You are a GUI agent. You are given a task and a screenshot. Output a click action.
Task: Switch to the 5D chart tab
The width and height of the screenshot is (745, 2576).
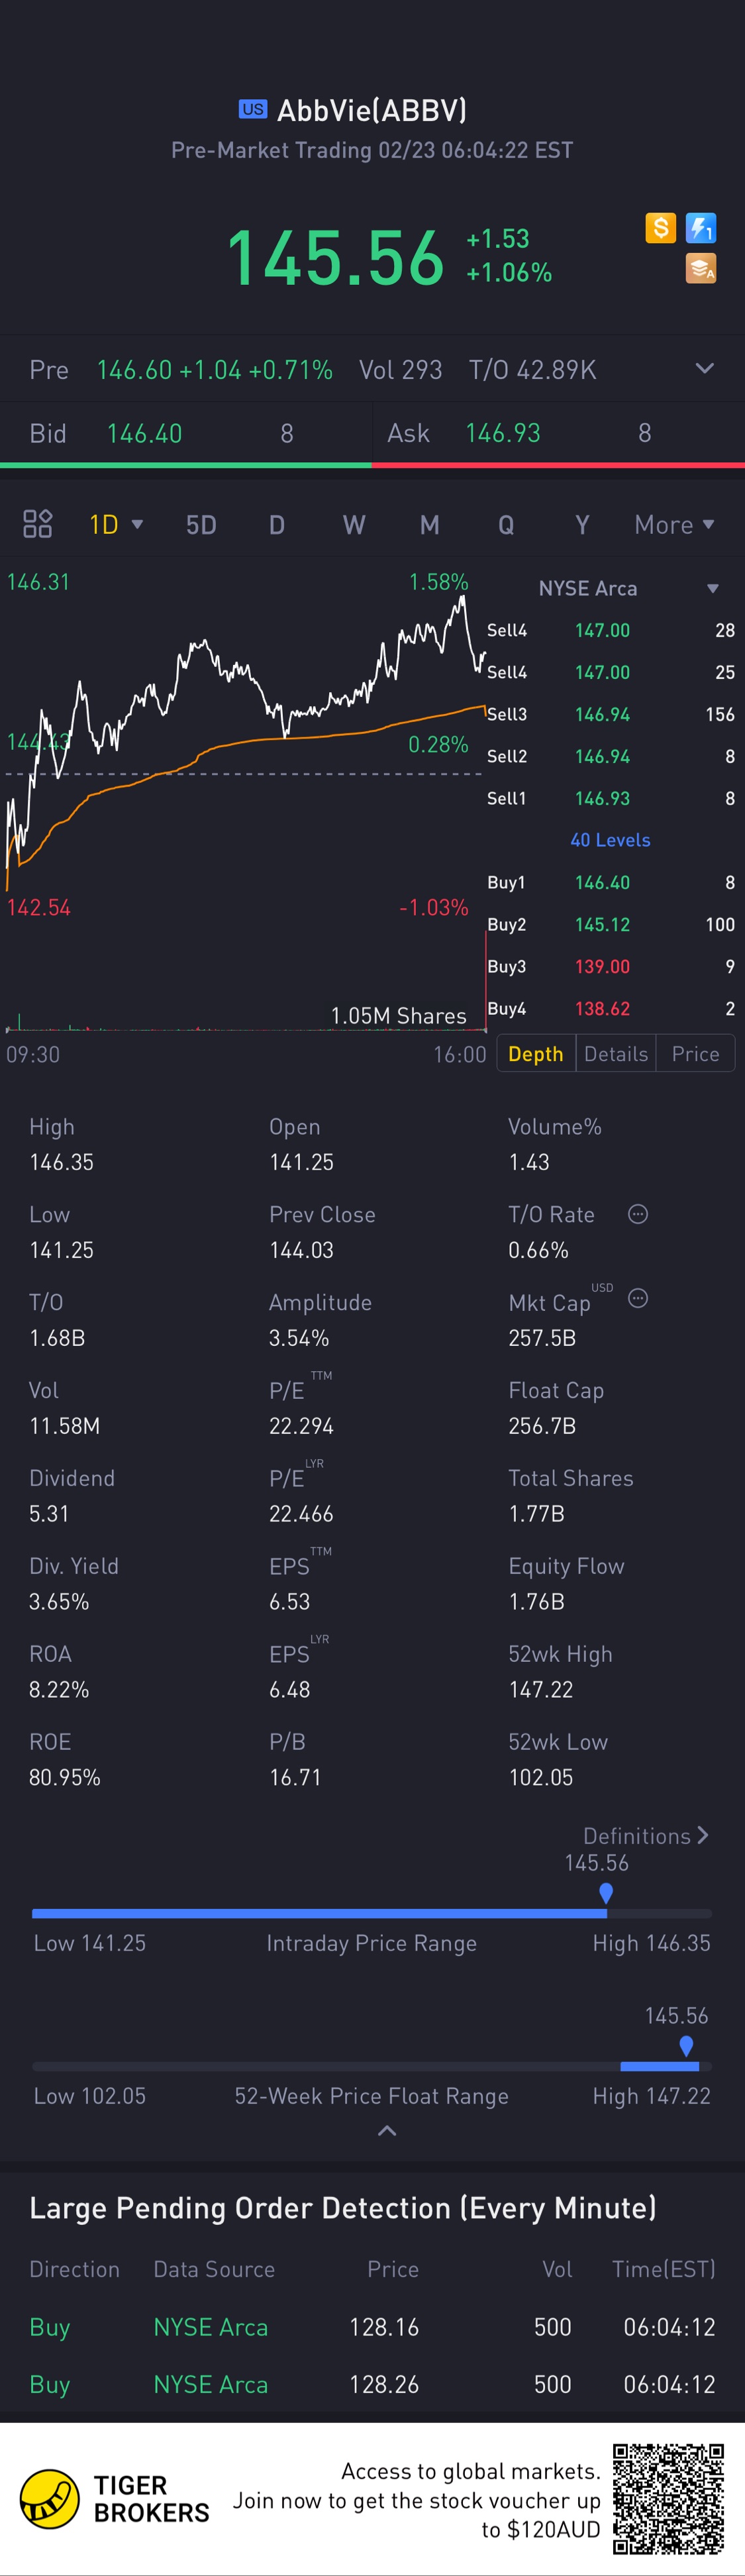[x=201, y=525]
